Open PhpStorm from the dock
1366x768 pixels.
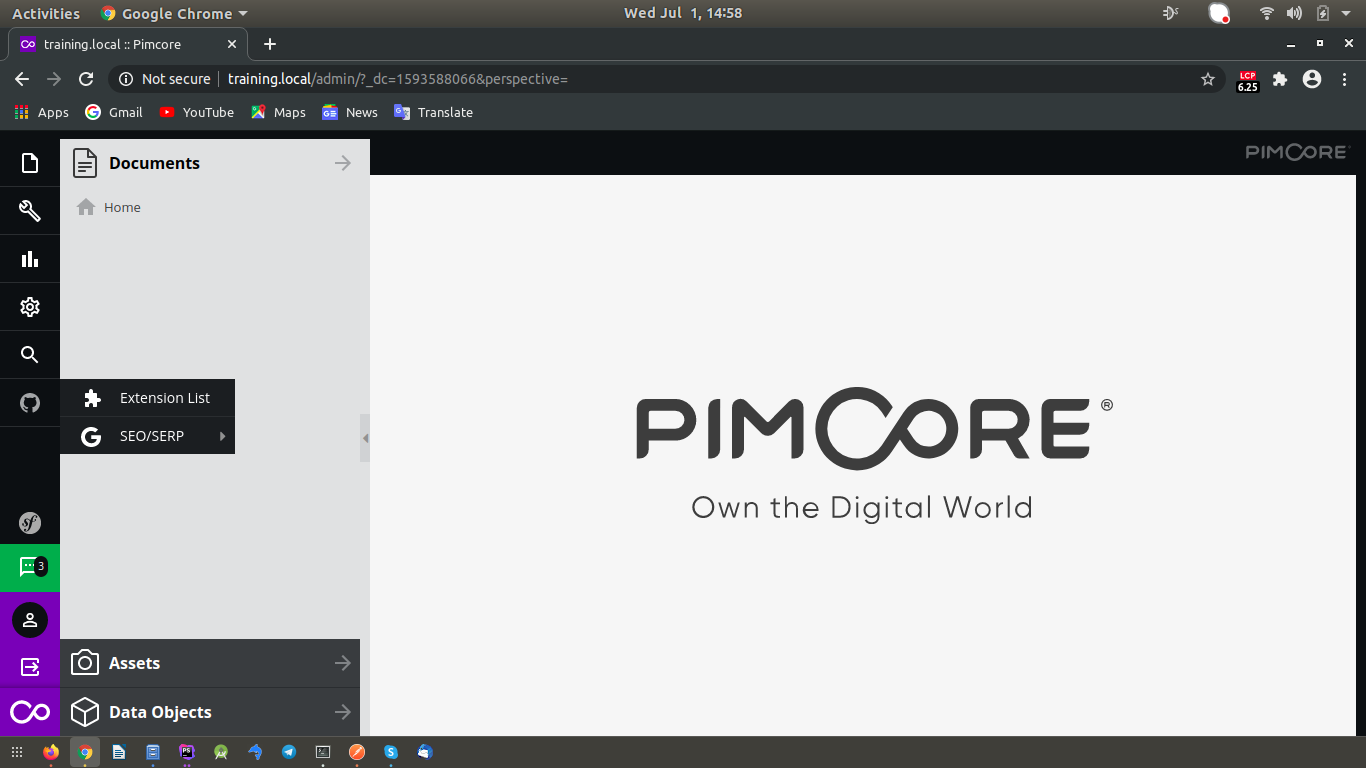click(187, 752)
